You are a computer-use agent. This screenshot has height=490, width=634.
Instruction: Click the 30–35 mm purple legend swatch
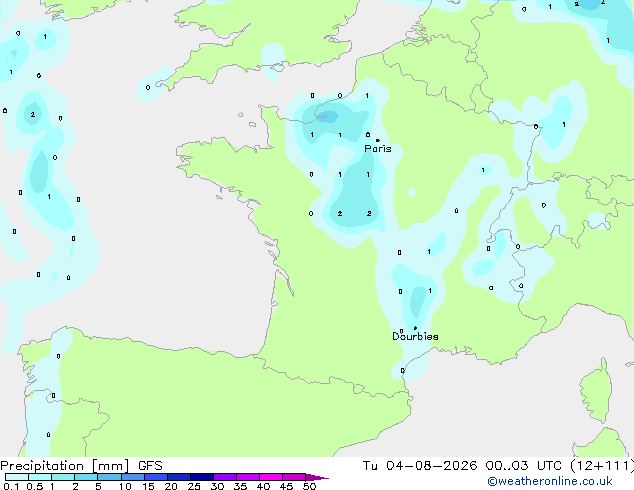click(224, 477)
